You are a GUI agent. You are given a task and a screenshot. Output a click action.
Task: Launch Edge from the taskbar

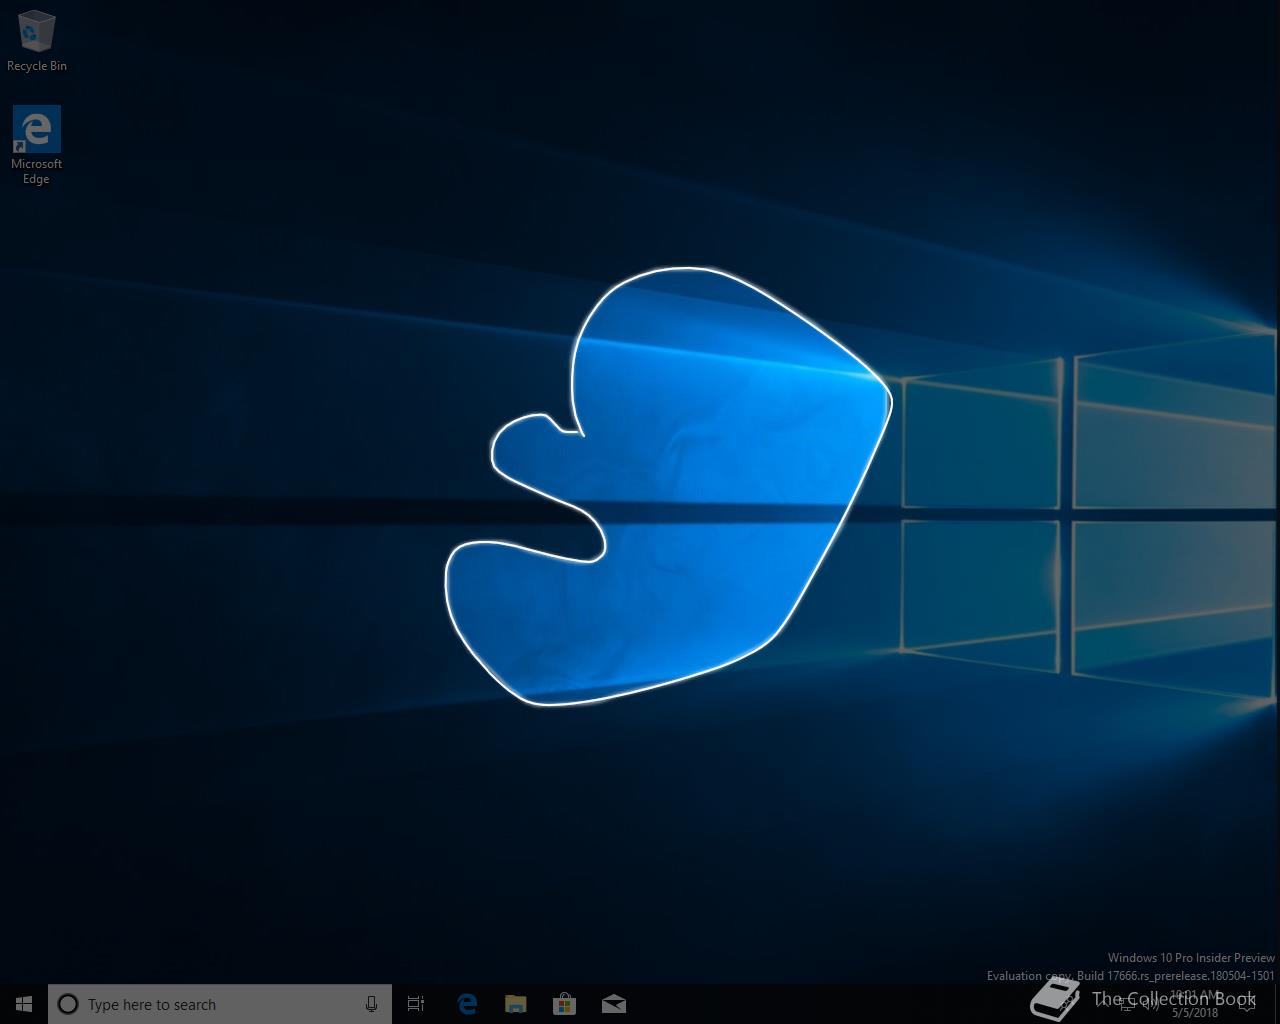click(x=466, y=1004)
